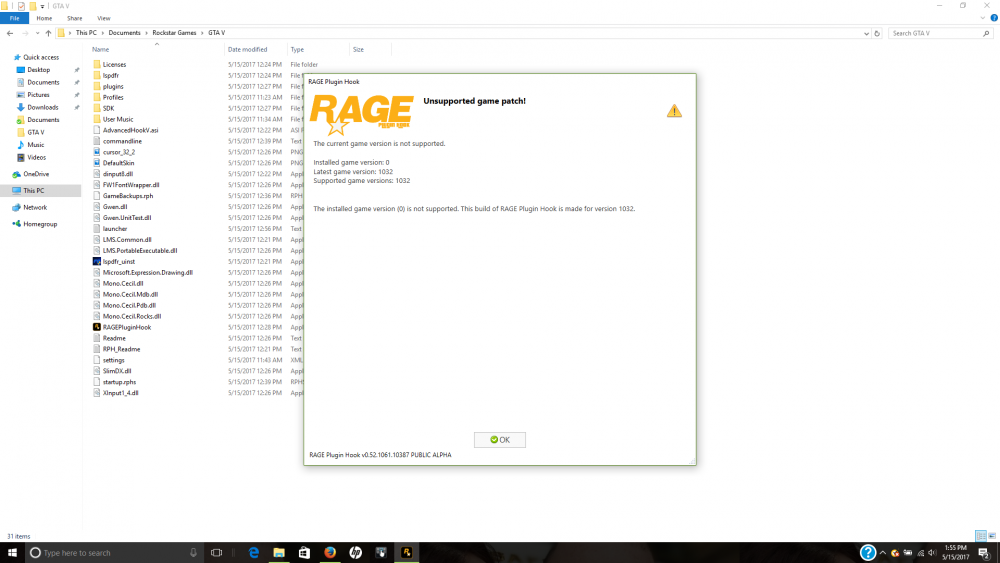This screenshot has height=563, width=1000.
Task: Open Pictures in Quick access
Action: tap(38, 94)
